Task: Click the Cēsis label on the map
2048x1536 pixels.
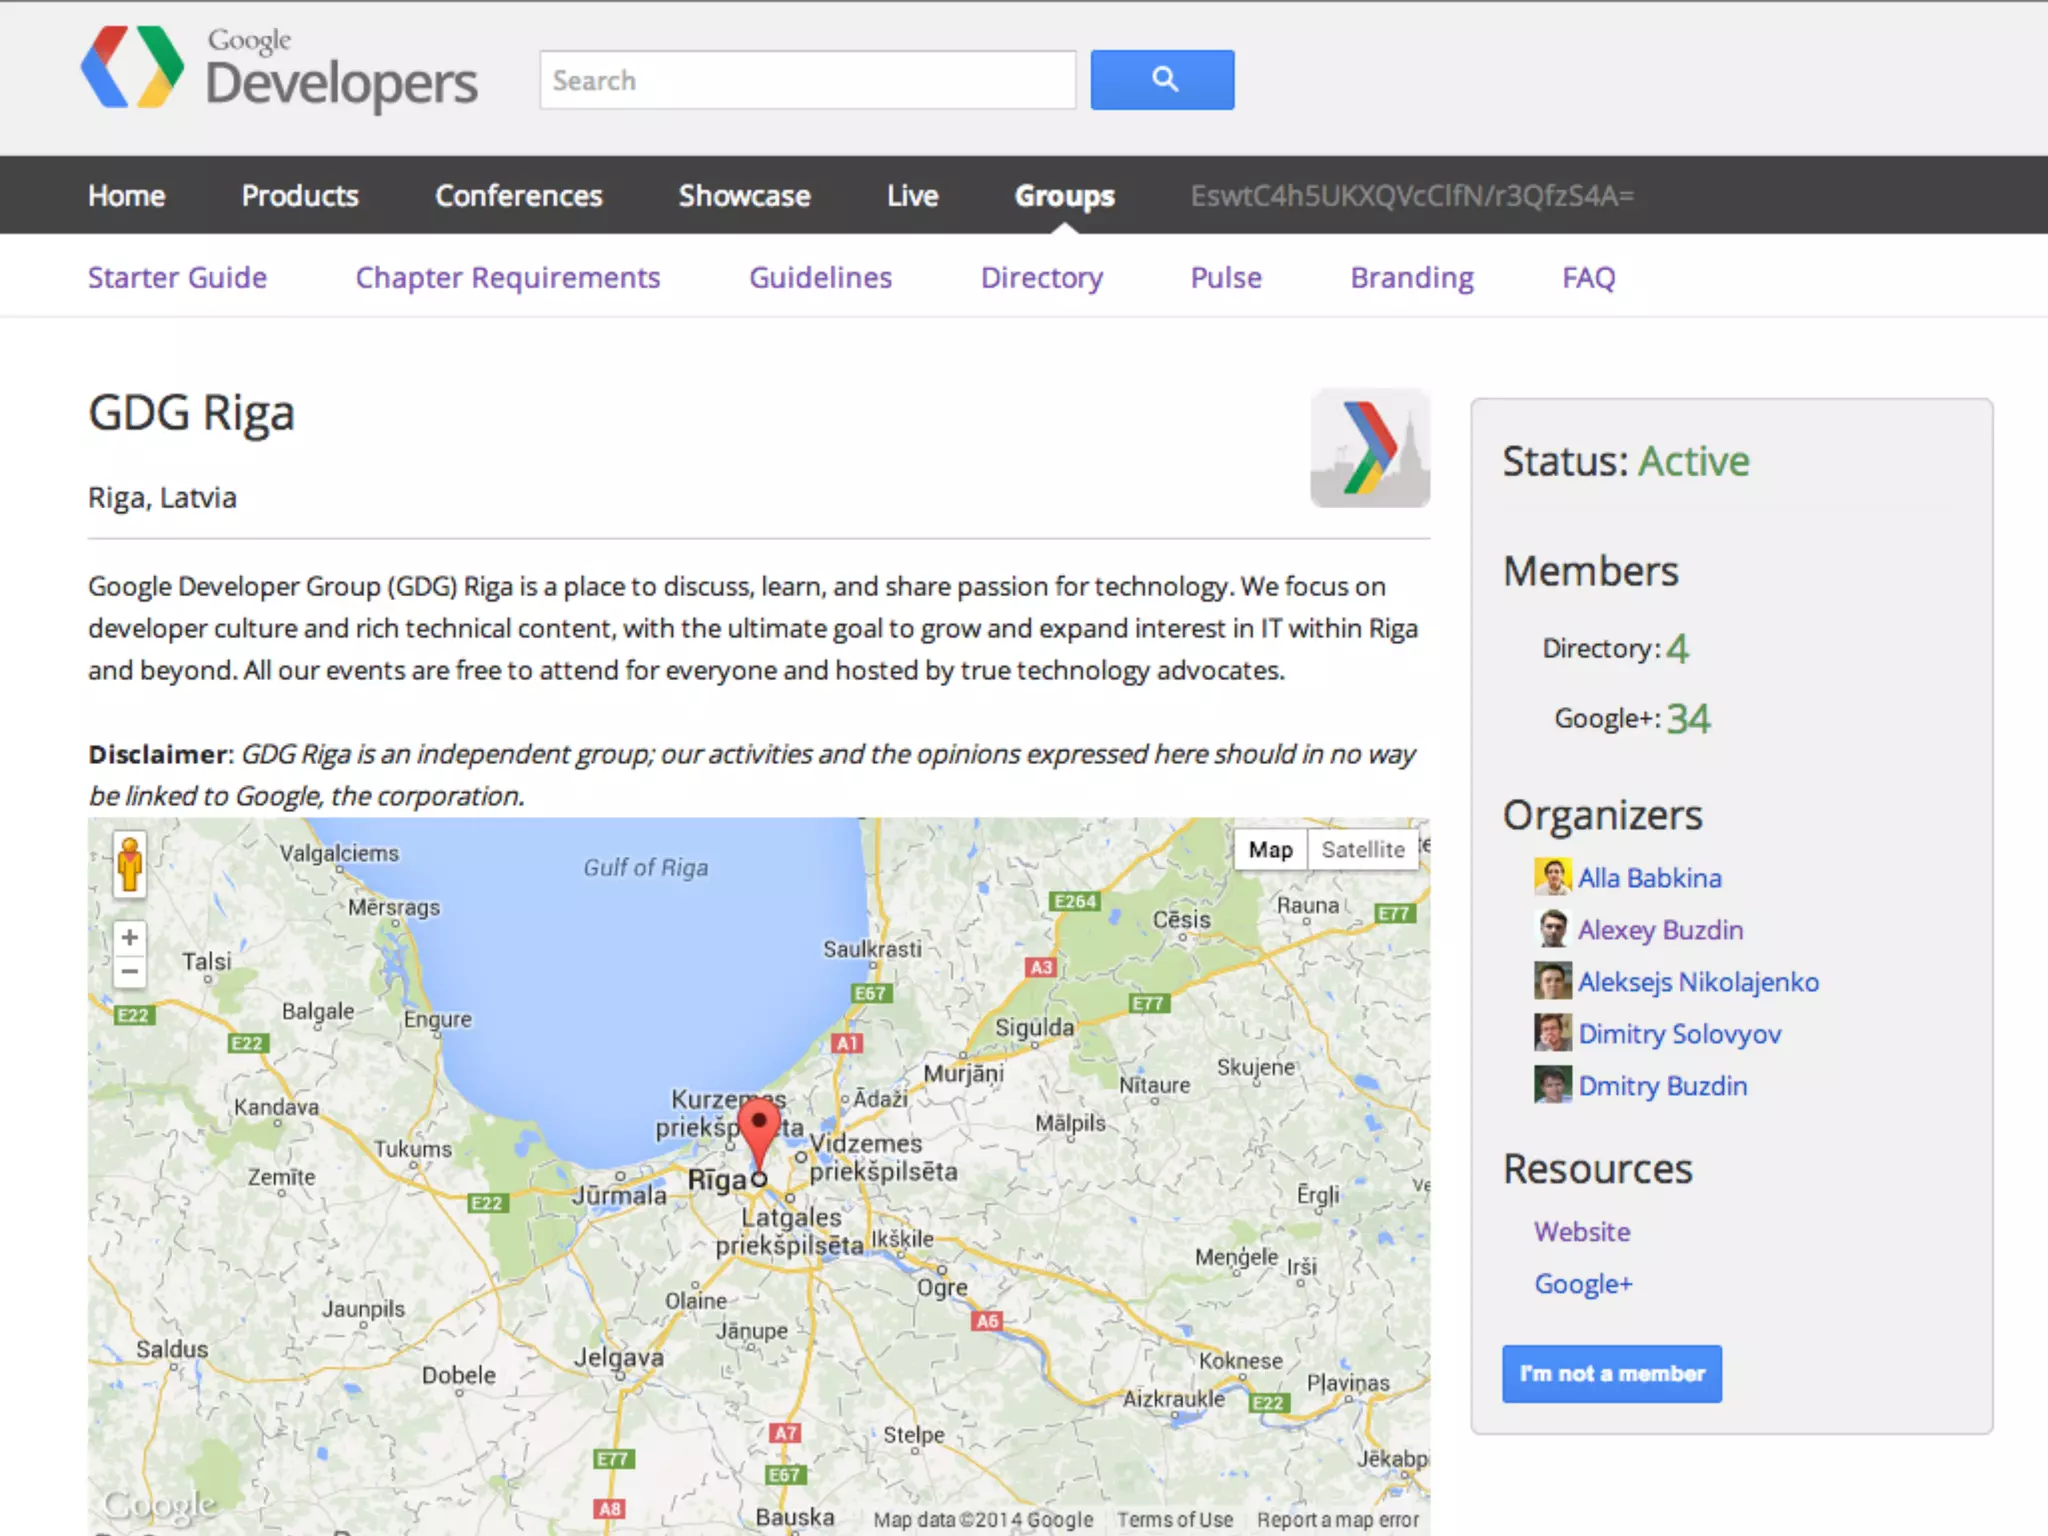Action: tap(1181, 919)
